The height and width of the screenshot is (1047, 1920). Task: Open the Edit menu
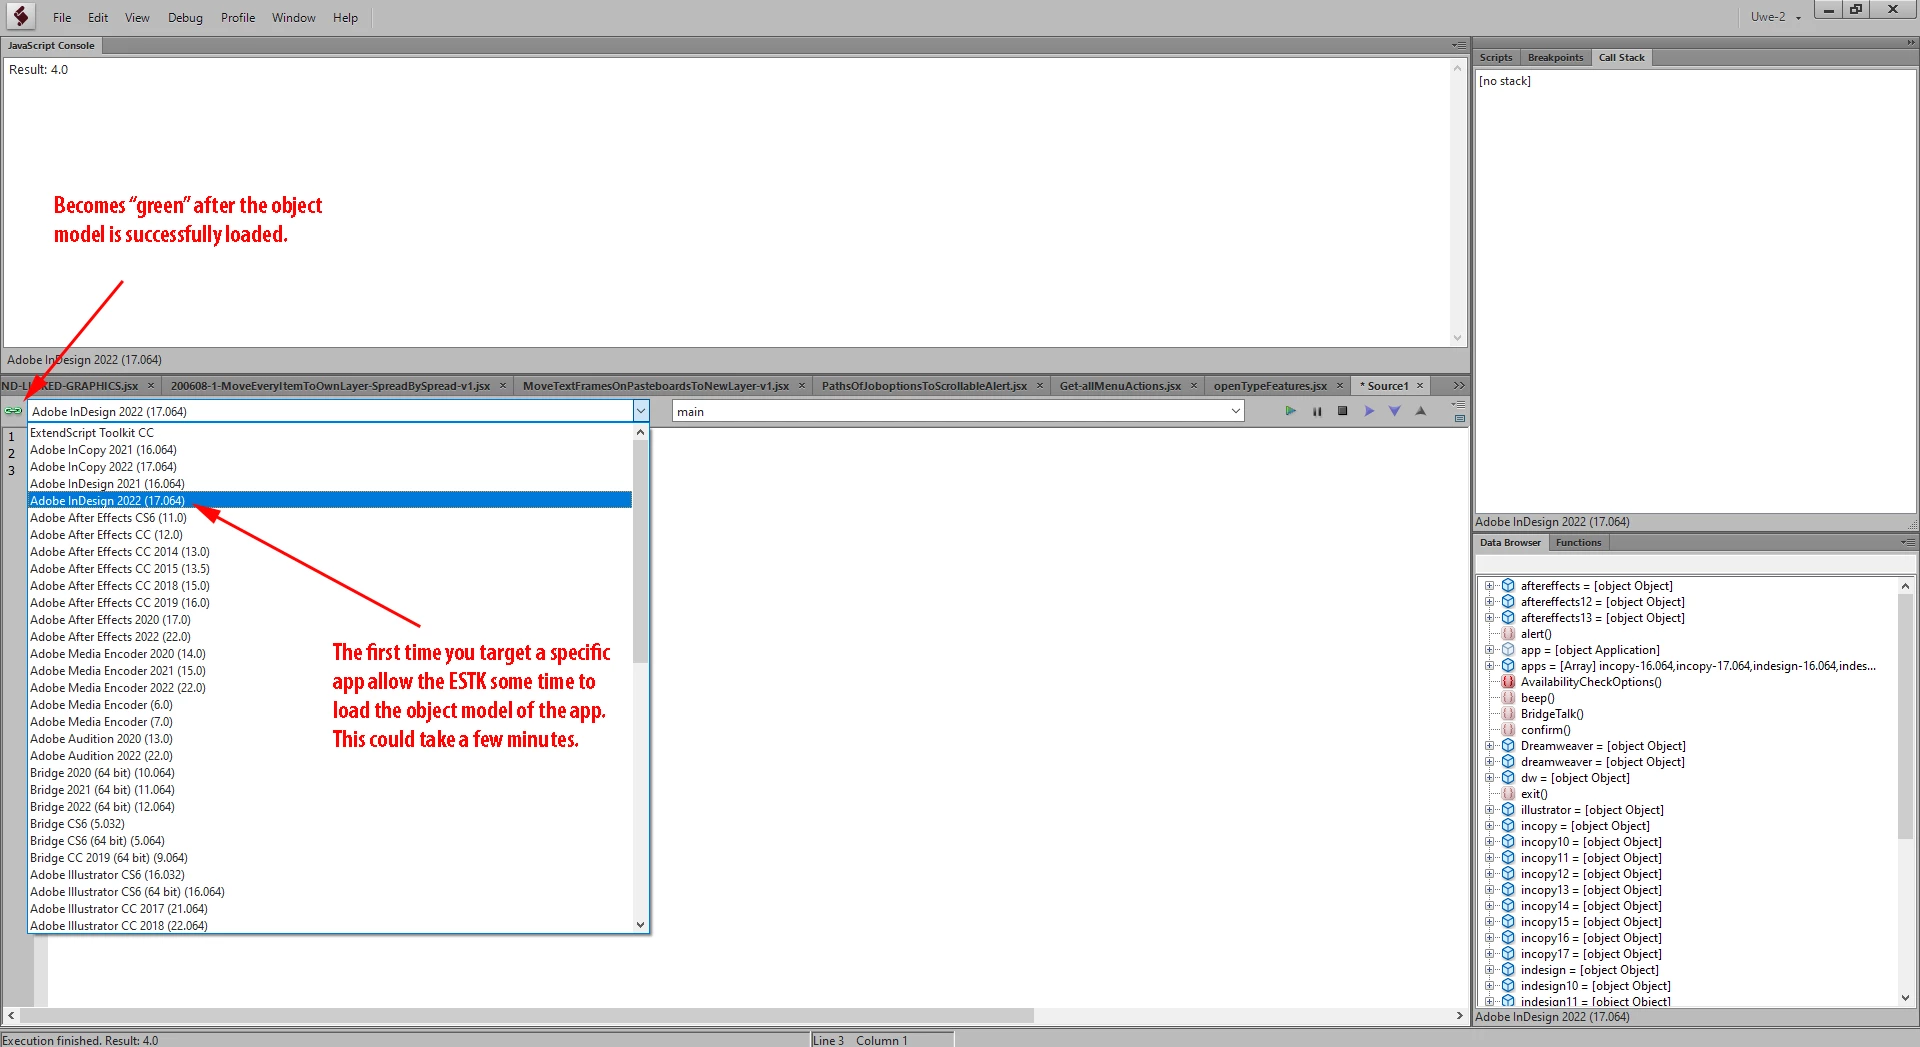[x=98, y=17]
